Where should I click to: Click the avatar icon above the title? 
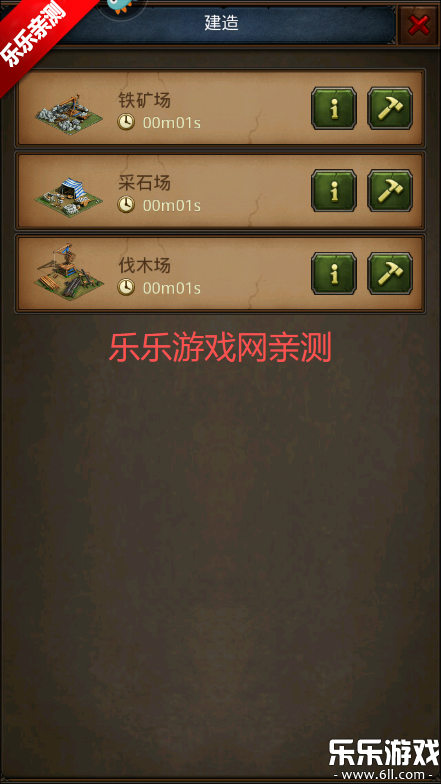coord(122,5)
